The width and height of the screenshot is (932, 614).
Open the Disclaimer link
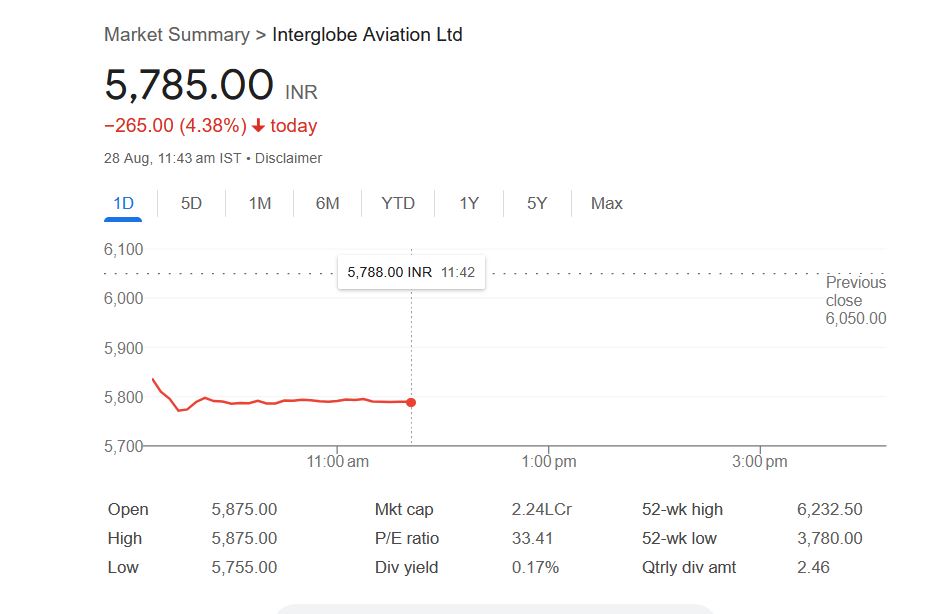[289, 158]
